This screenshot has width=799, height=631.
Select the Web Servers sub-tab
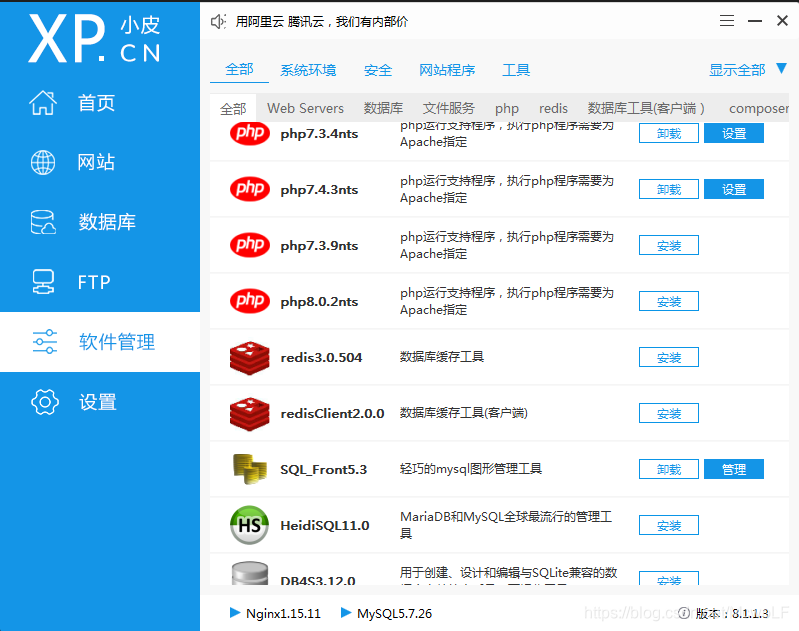(x=305, y=108)
